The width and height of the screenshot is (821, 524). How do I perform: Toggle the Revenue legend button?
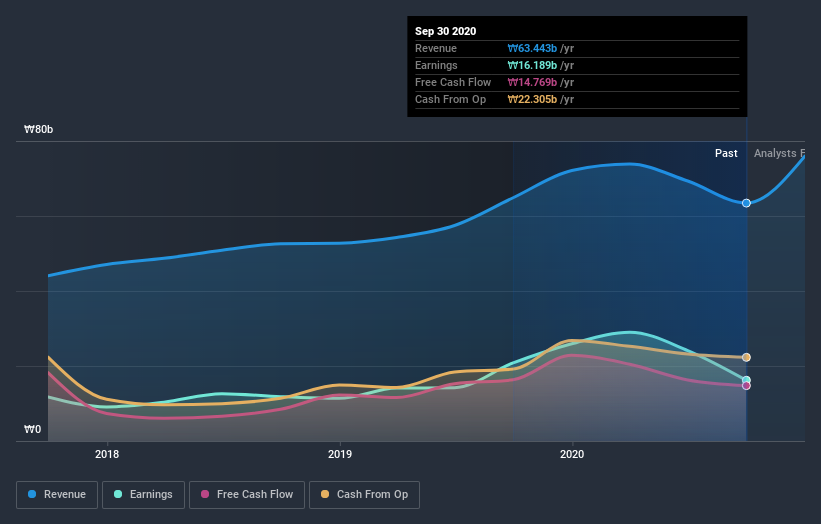pos(57,495)
